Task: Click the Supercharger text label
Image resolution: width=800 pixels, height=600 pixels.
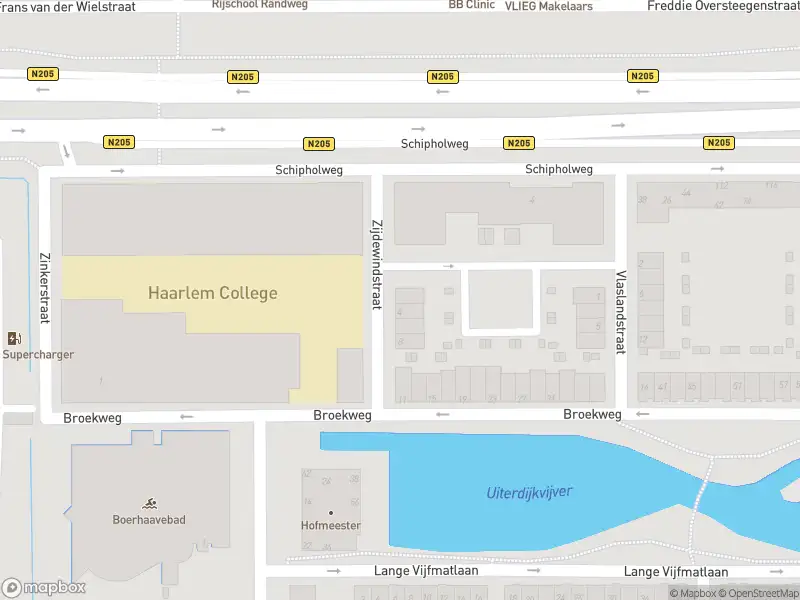Action: pos(38,355)
